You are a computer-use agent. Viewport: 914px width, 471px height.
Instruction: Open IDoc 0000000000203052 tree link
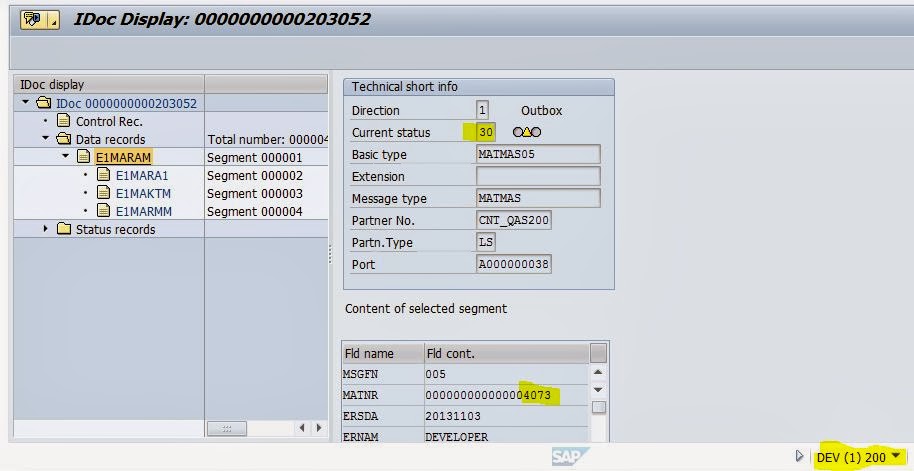(126, 104)
